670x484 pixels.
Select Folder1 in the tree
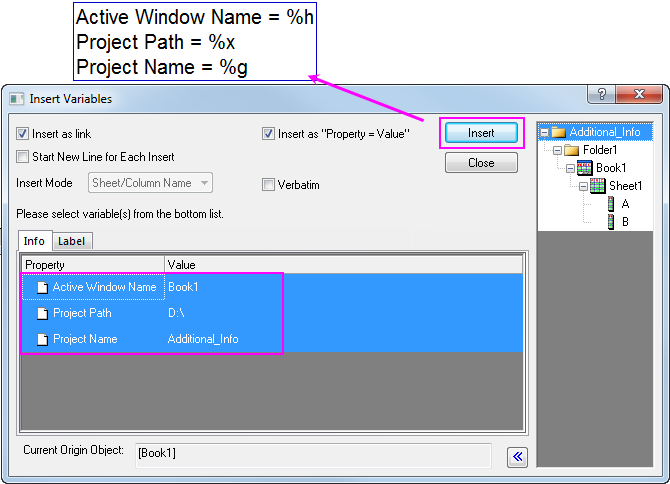click(x=600, y=150)
